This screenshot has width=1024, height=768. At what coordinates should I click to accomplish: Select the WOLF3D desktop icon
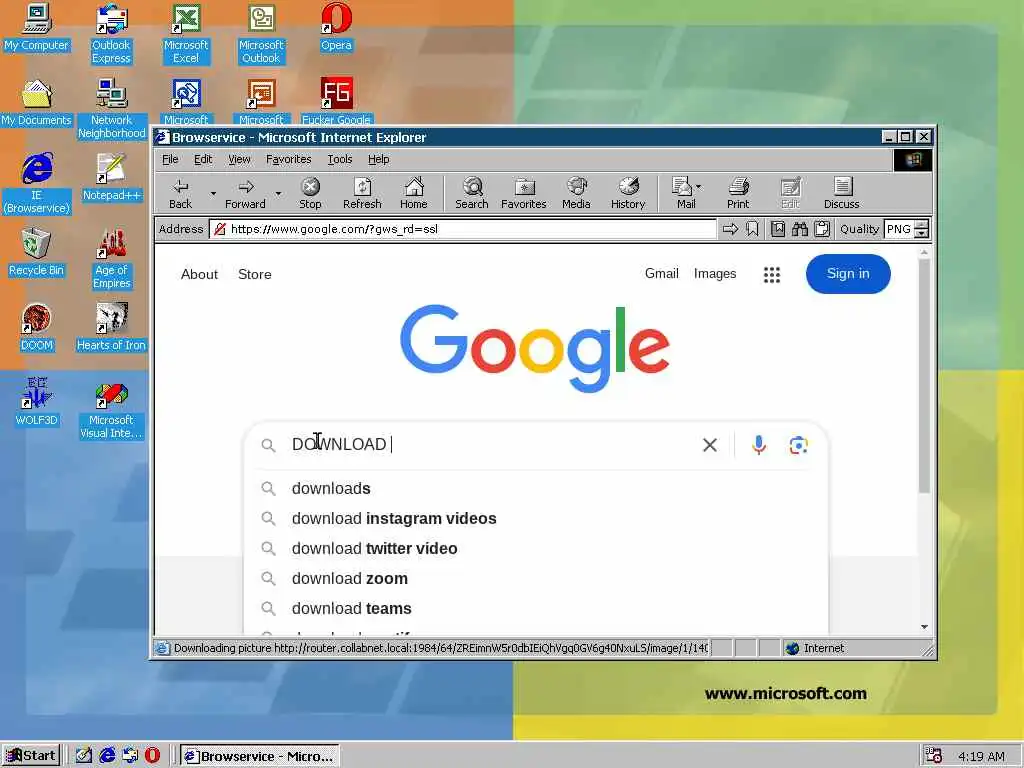pyautogui.click(x=36, y=402)
